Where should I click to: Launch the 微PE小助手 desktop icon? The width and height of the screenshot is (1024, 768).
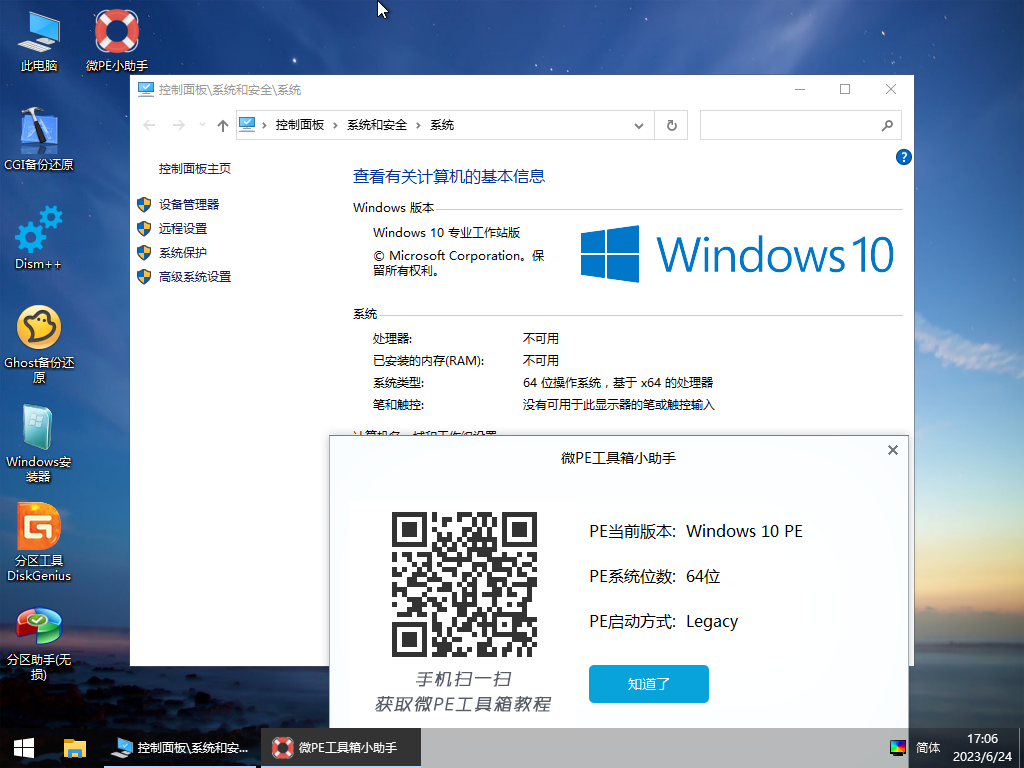(117, 40)
